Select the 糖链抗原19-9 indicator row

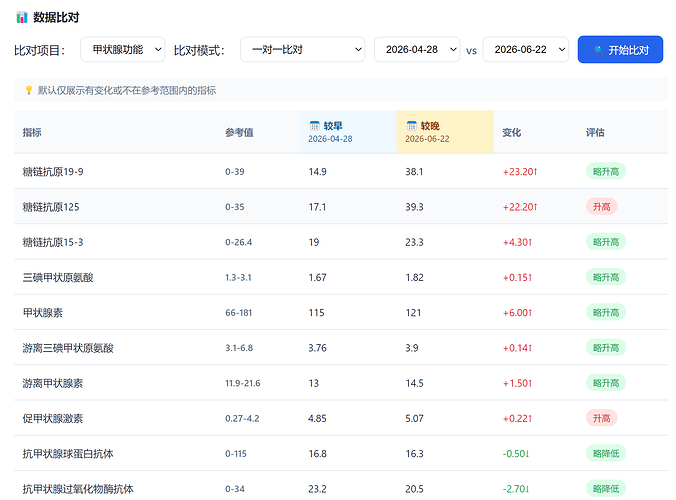point(341,172)
